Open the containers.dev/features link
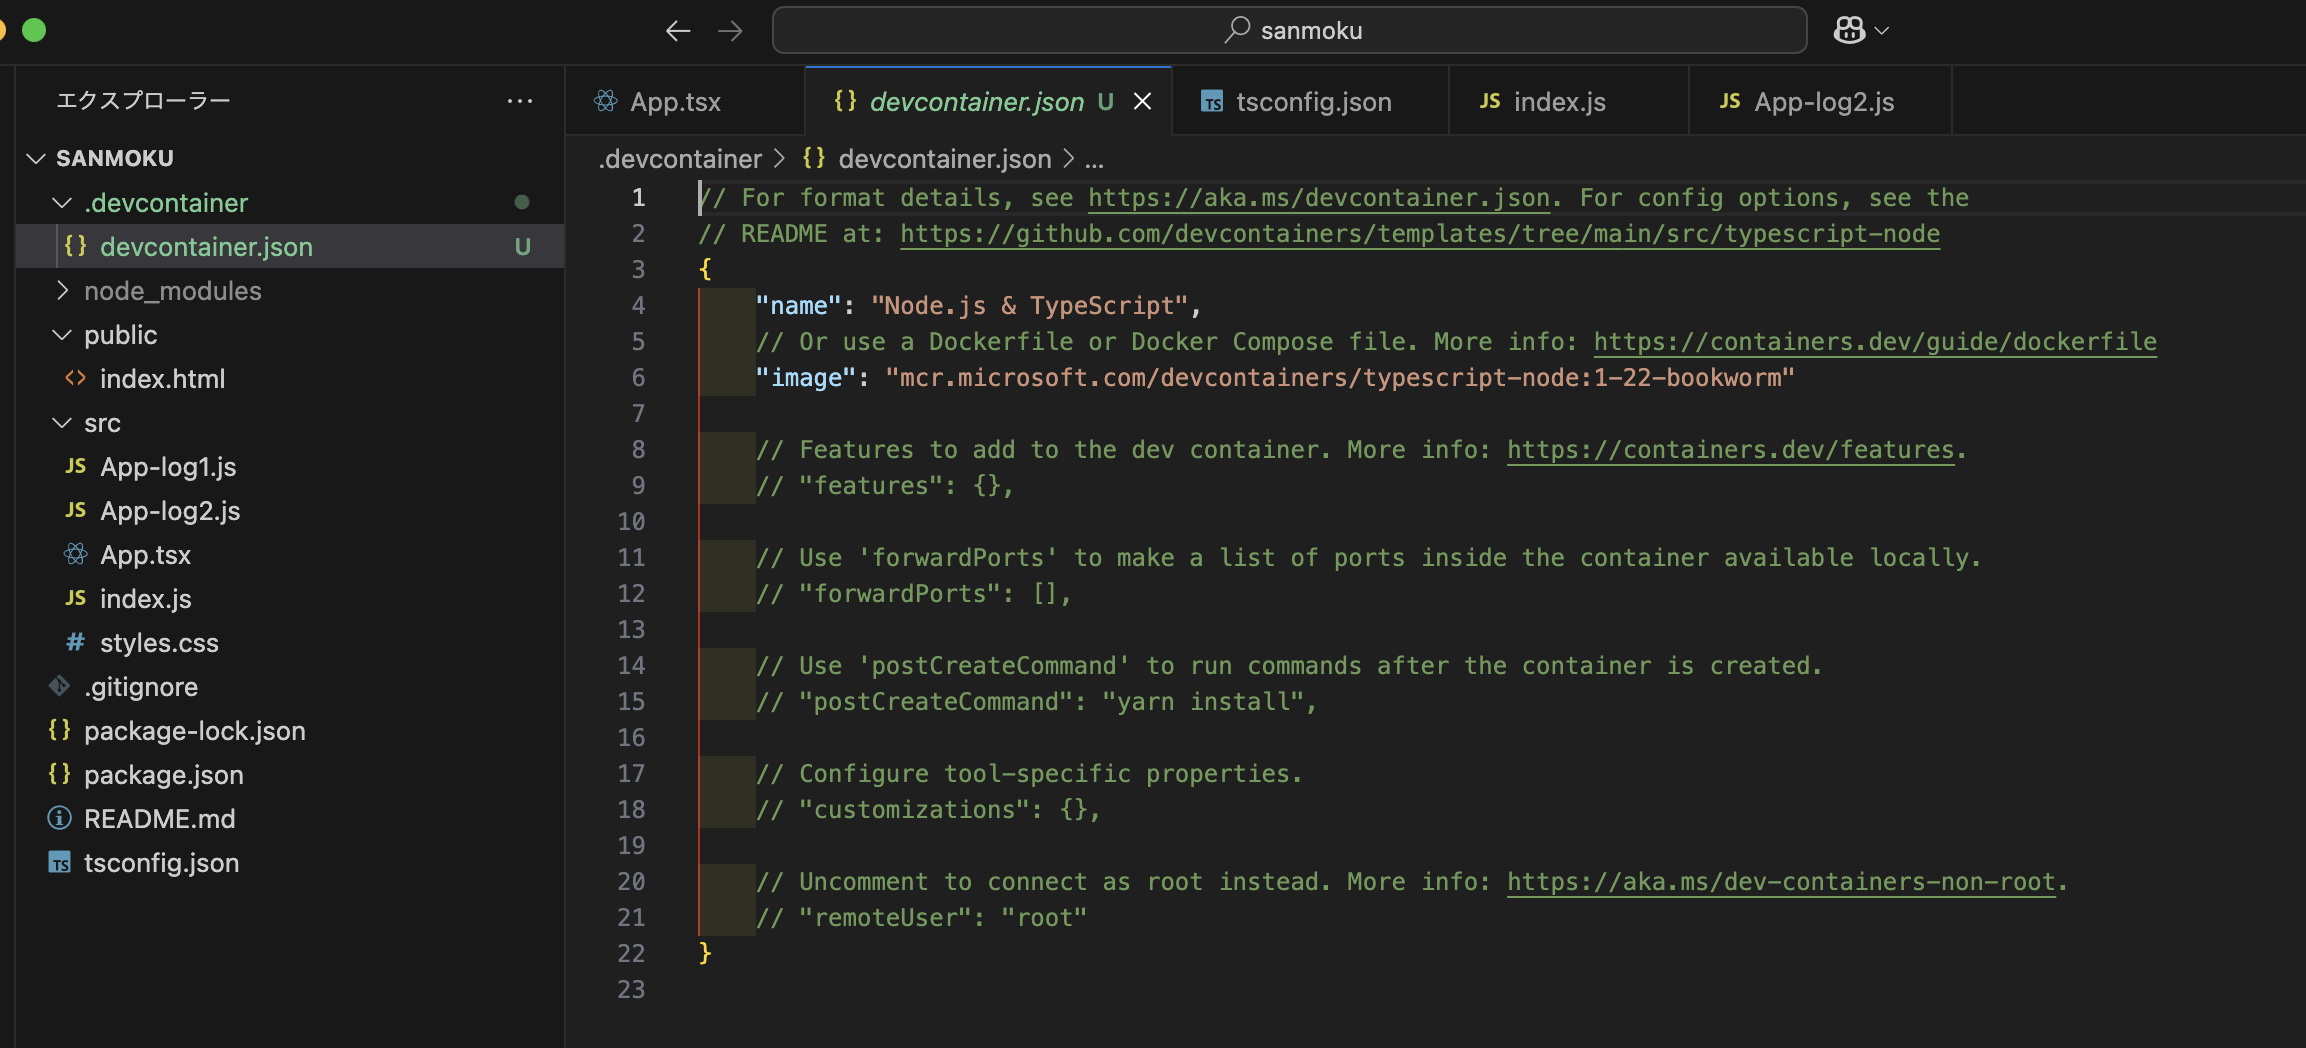 [x=1729, y=449]
